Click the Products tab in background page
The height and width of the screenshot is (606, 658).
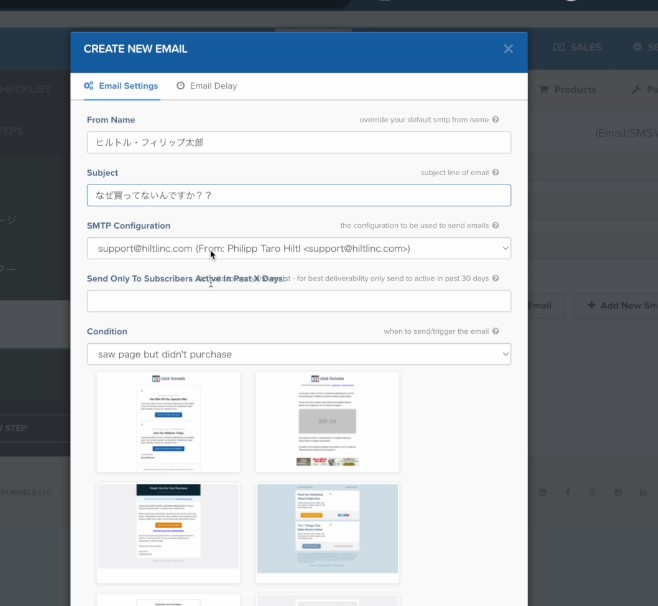pyautogui.click(x=568, y=89)
